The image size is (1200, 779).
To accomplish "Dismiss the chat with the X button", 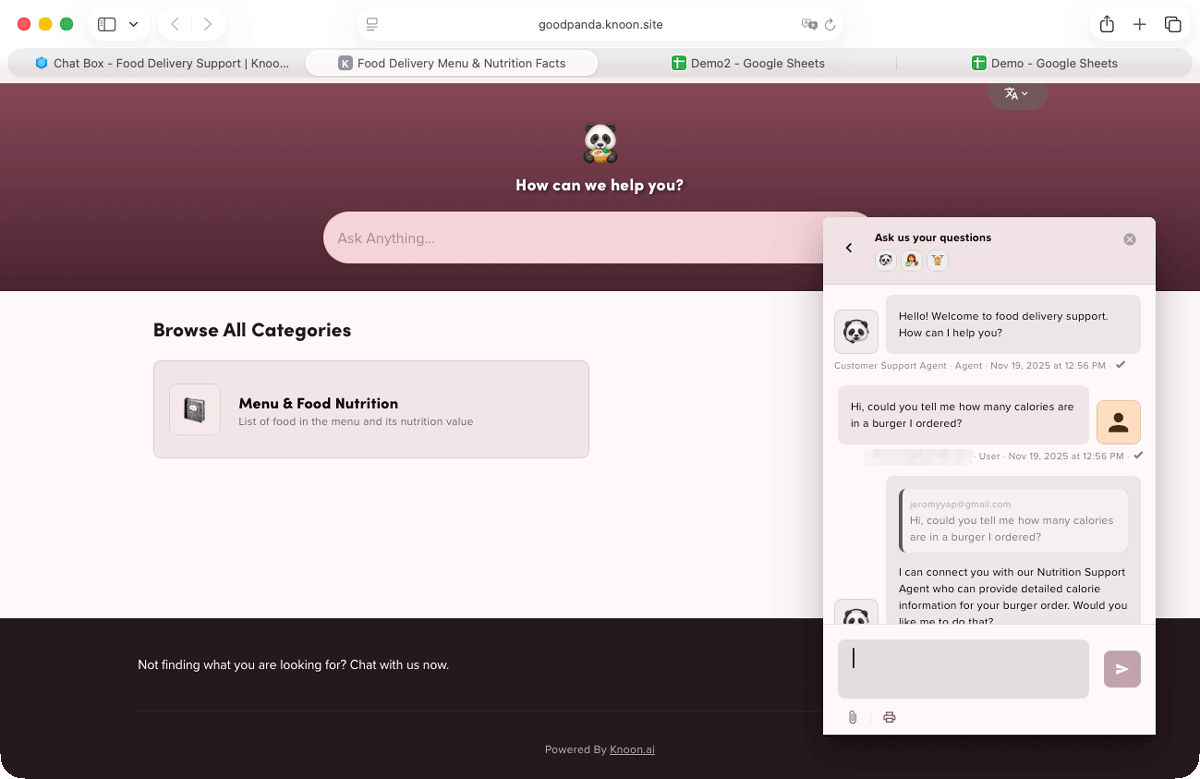I will coord(1130,239).
